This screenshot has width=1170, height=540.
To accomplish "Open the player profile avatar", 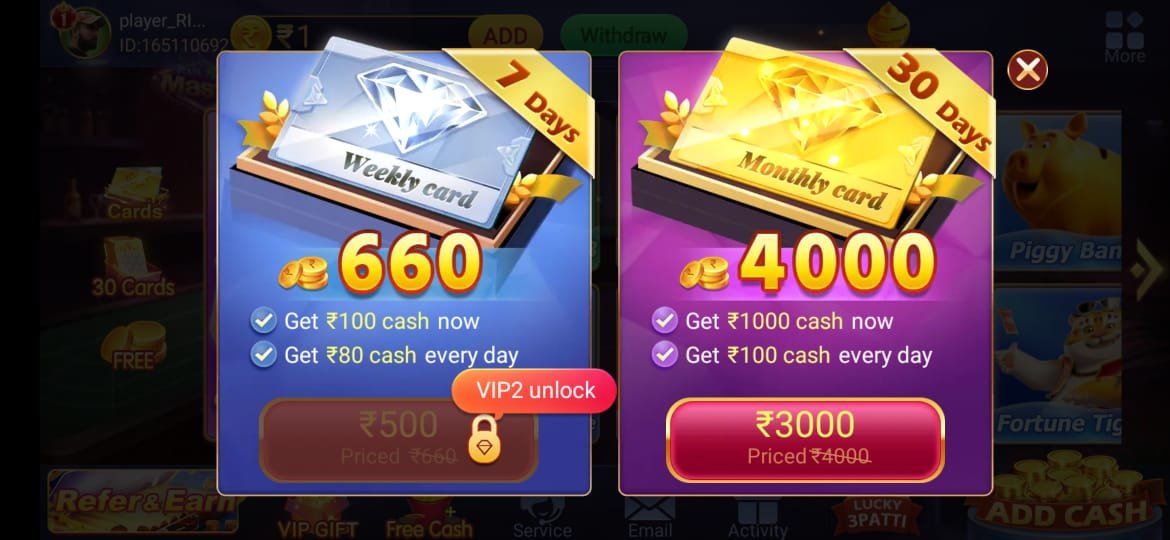I will 84,32.
